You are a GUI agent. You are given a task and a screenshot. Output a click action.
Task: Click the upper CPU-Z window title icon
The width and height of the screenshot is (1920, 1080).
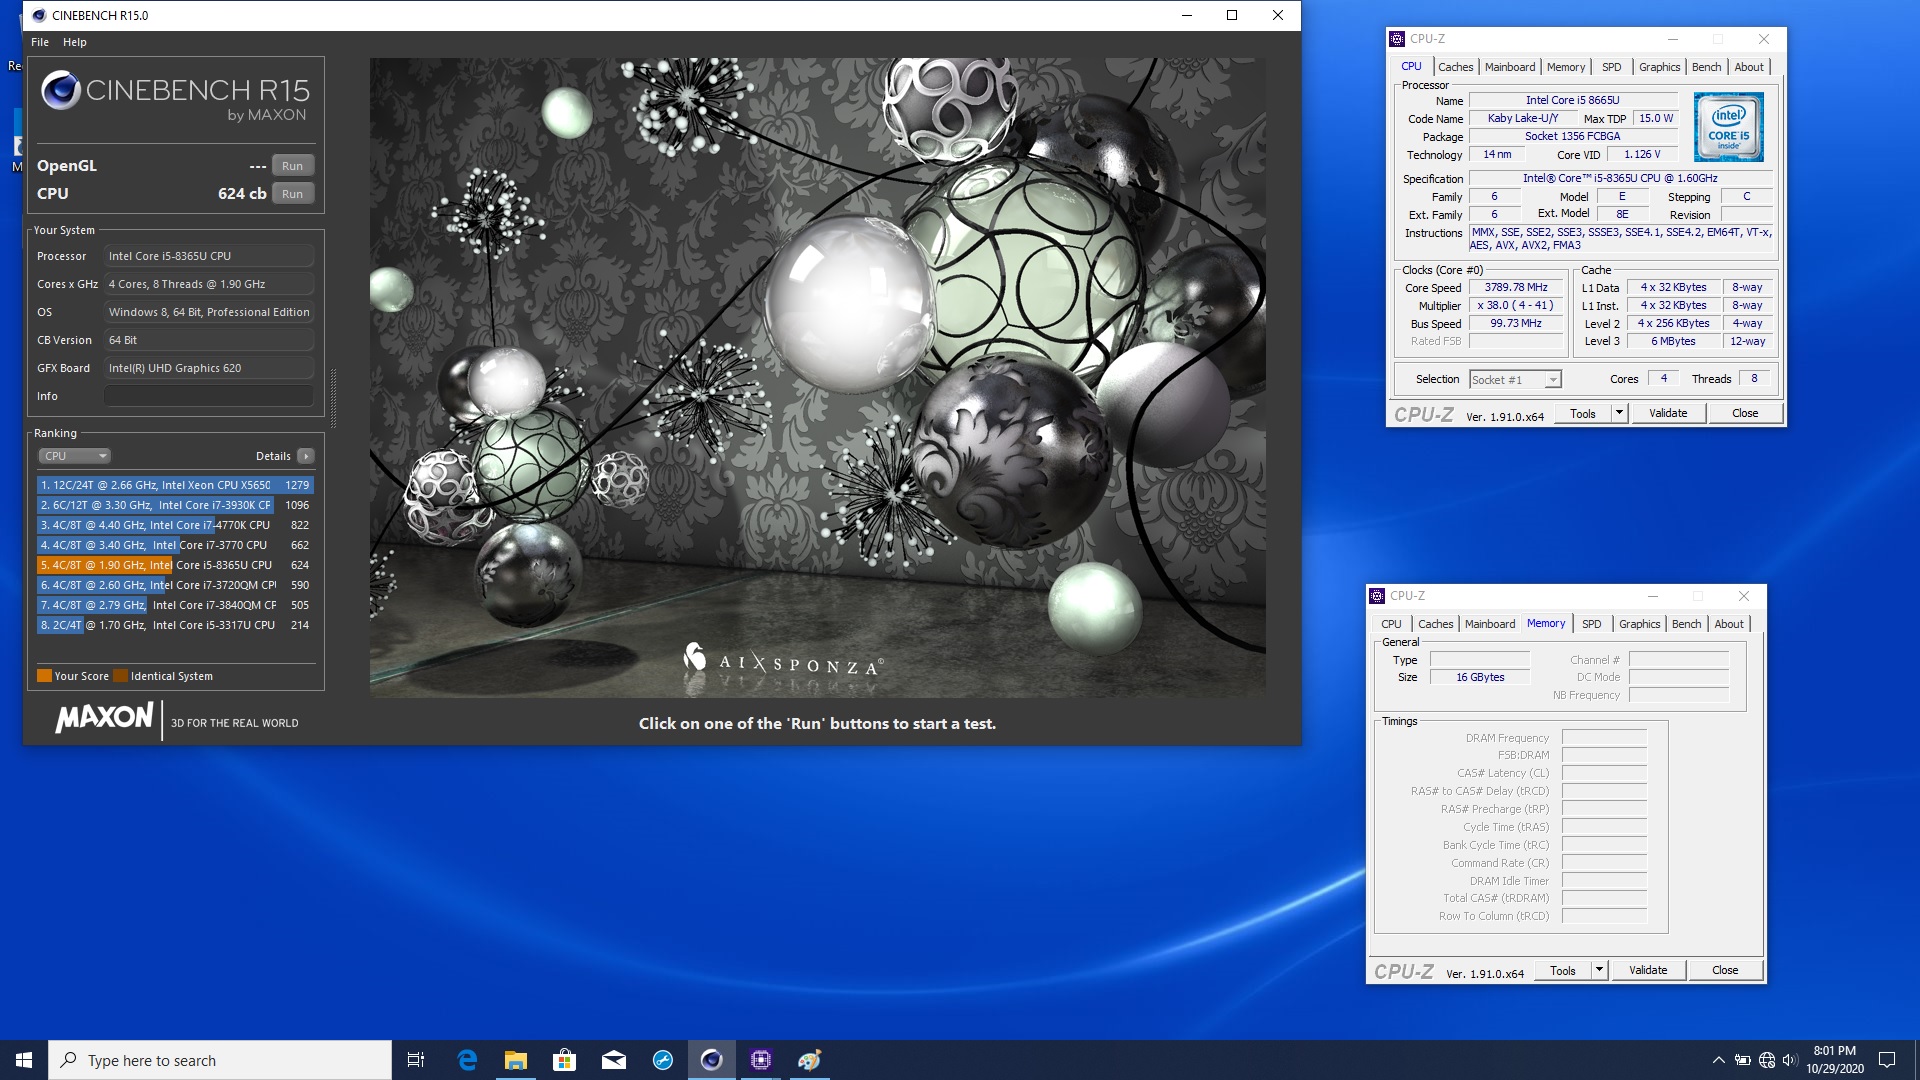point(1397,39)
